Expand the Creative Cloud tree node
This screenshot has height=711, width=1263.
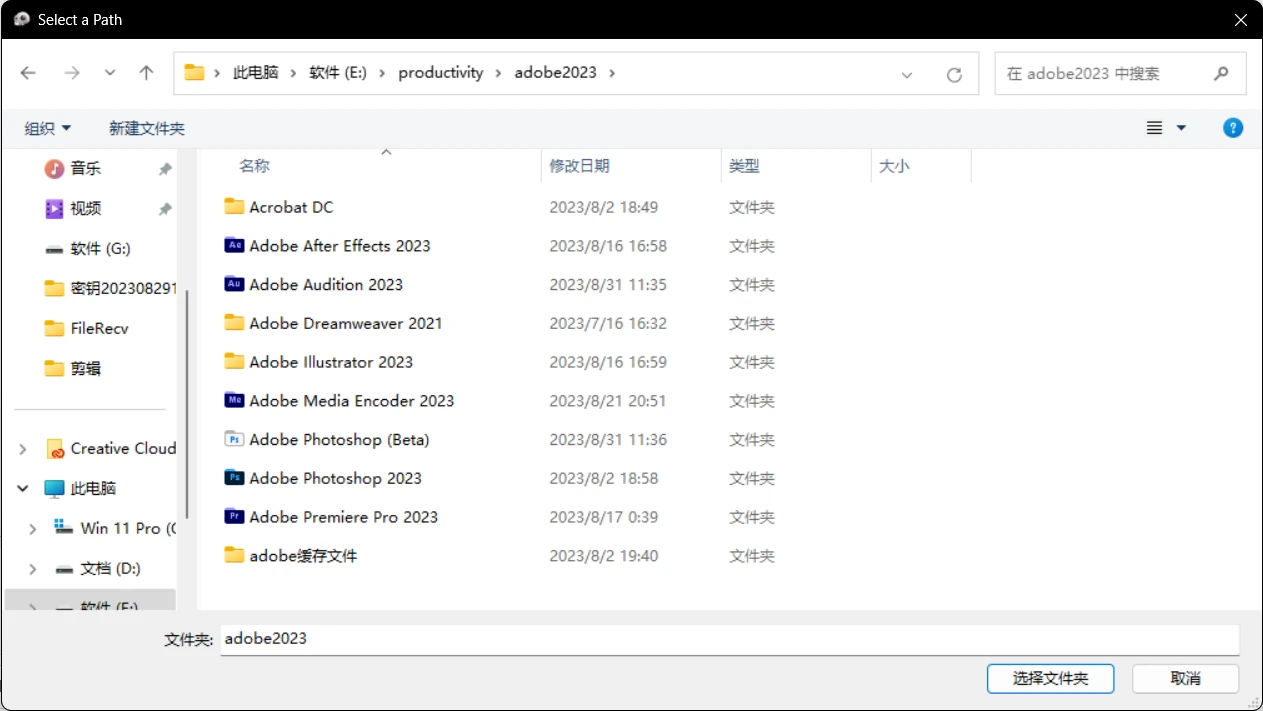point(23,449)
